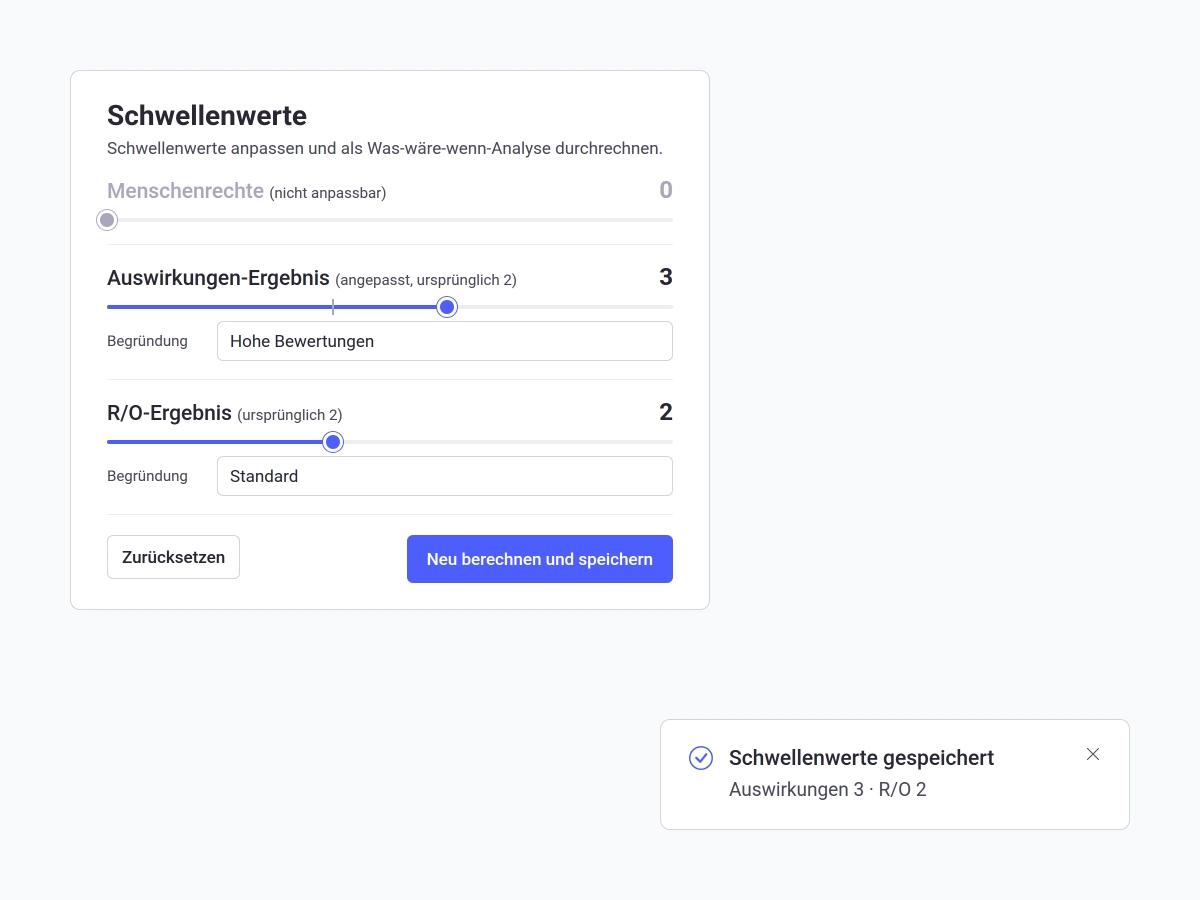Click the Auswirkungen-Ergebnis value 3
The width and height of the screenshot is (1200, 900).
click(666, 277)
